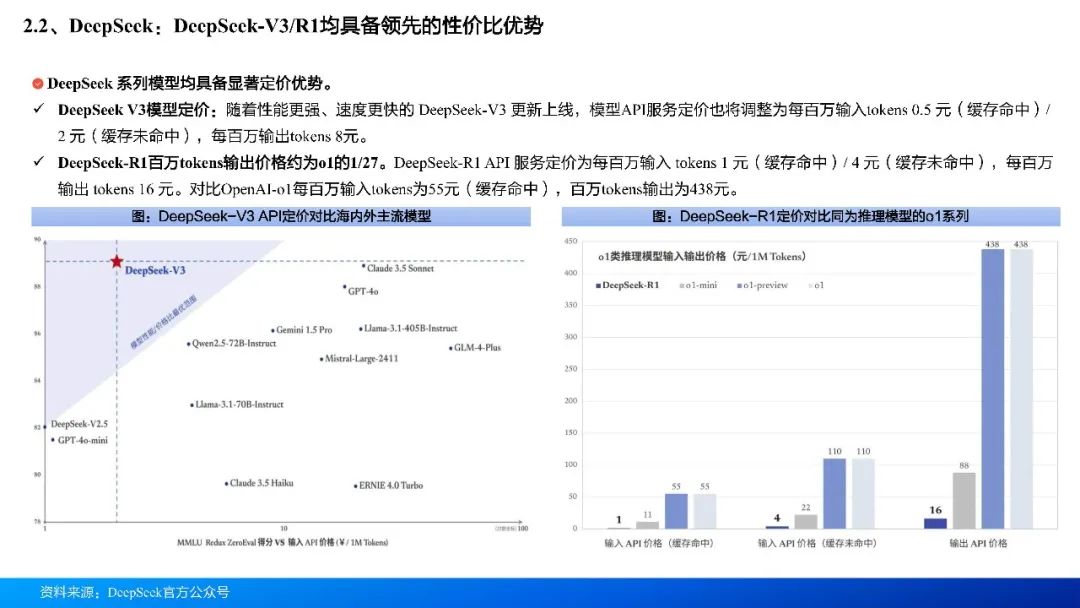
Task: Click the GPT-4o data label
Action: (363, 291)
